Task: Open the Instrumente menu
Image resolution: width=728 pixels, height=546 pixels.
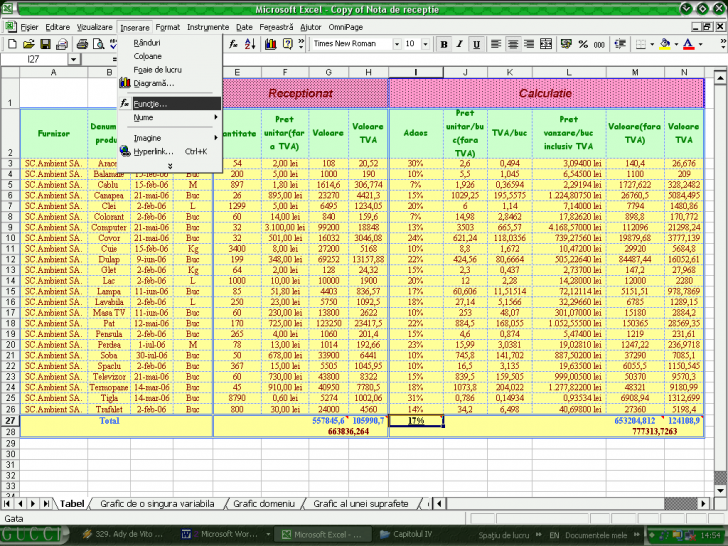Action: pyautogui.click(x=208, y=27)
